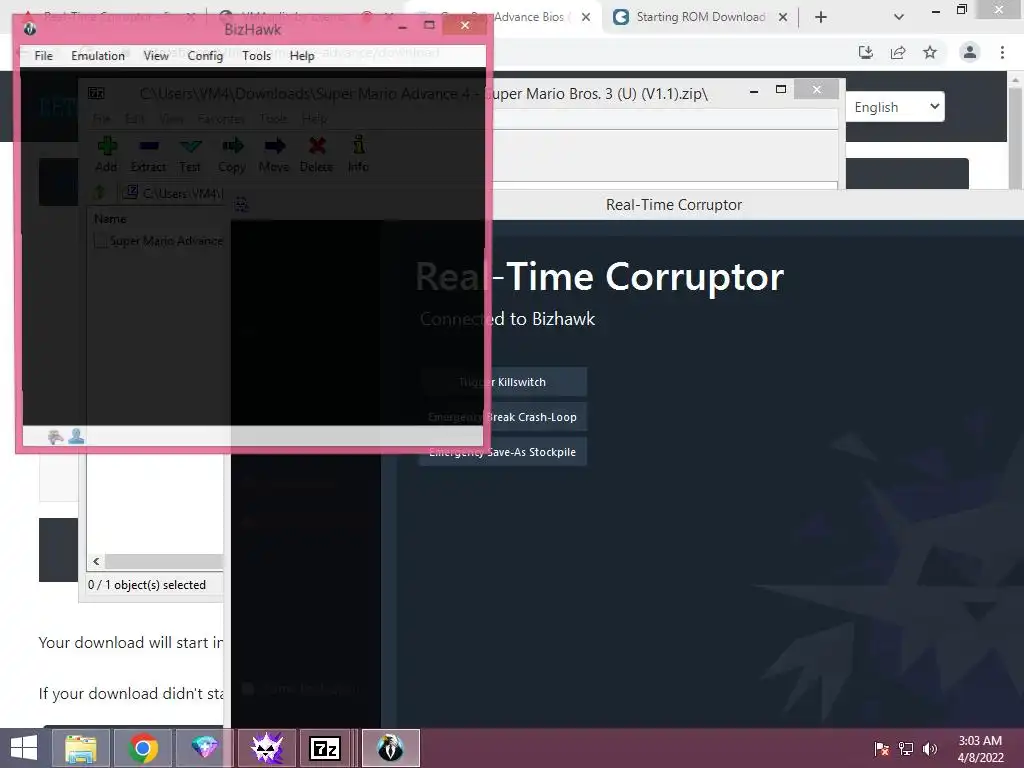Open Chrome's three-dot menu

pyautogui.click(x=1002, y=52)
